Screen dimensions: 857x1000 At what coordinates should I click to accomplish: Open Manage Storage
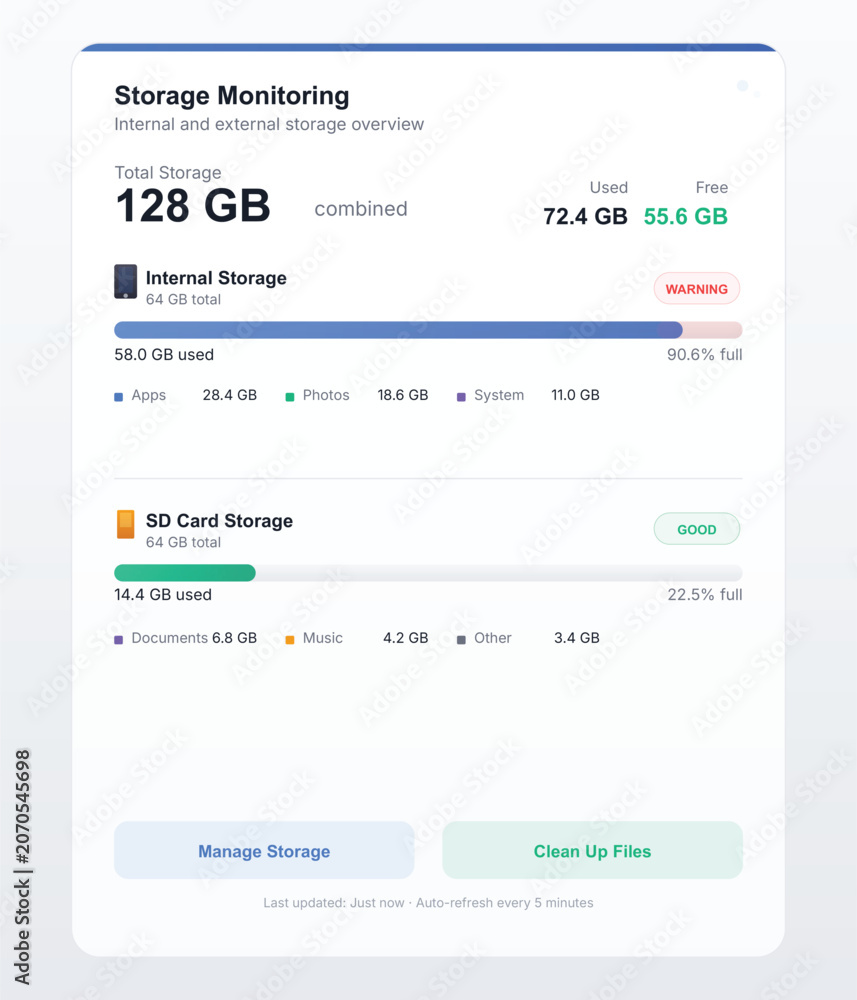(x=264, y=850)
